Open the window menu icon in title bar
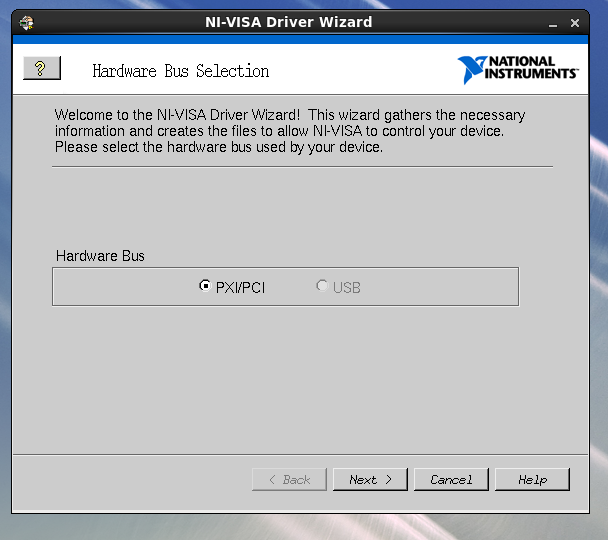This screenshot has width=608, height=540. tap(26, 23)
